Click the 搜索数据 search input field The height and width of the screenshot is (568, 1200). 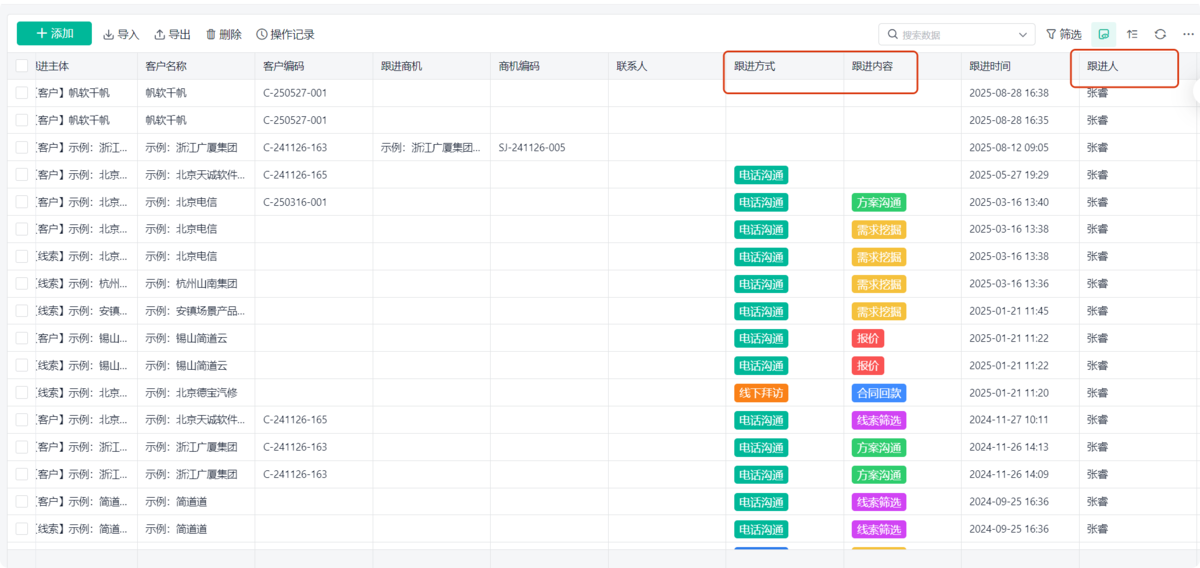[950, 35]
